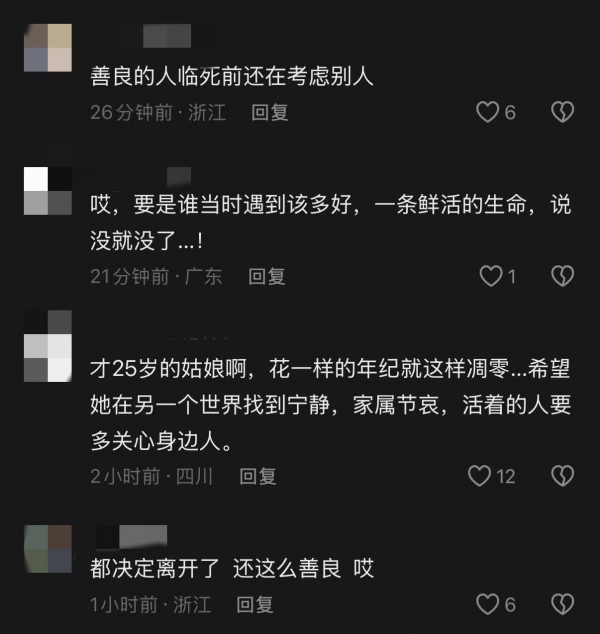Reply to the 21分钟前 广东 comment

coord(267,277)
